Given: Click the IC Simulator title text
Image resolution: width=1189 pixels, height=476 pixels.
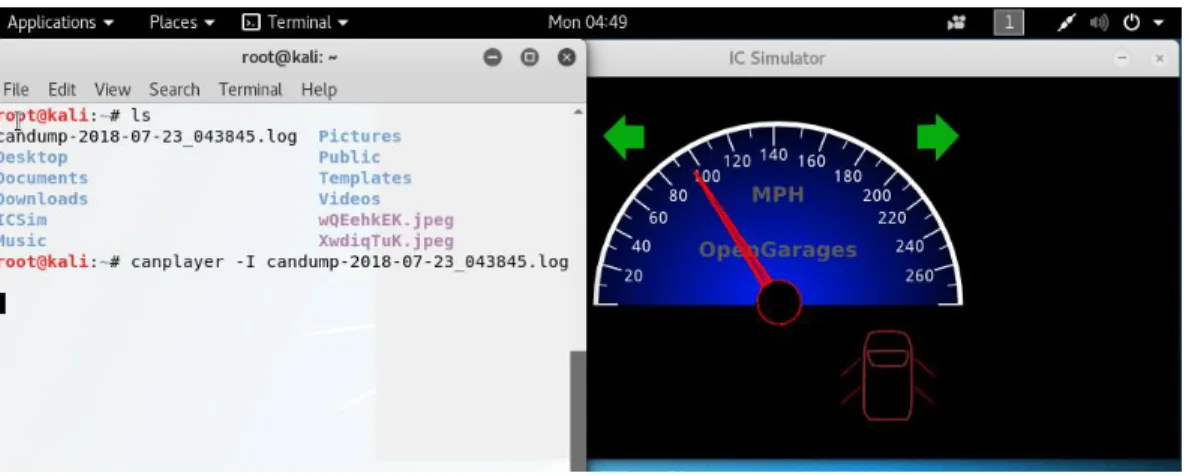Looking at the screenshot, I should pos(776,58).
